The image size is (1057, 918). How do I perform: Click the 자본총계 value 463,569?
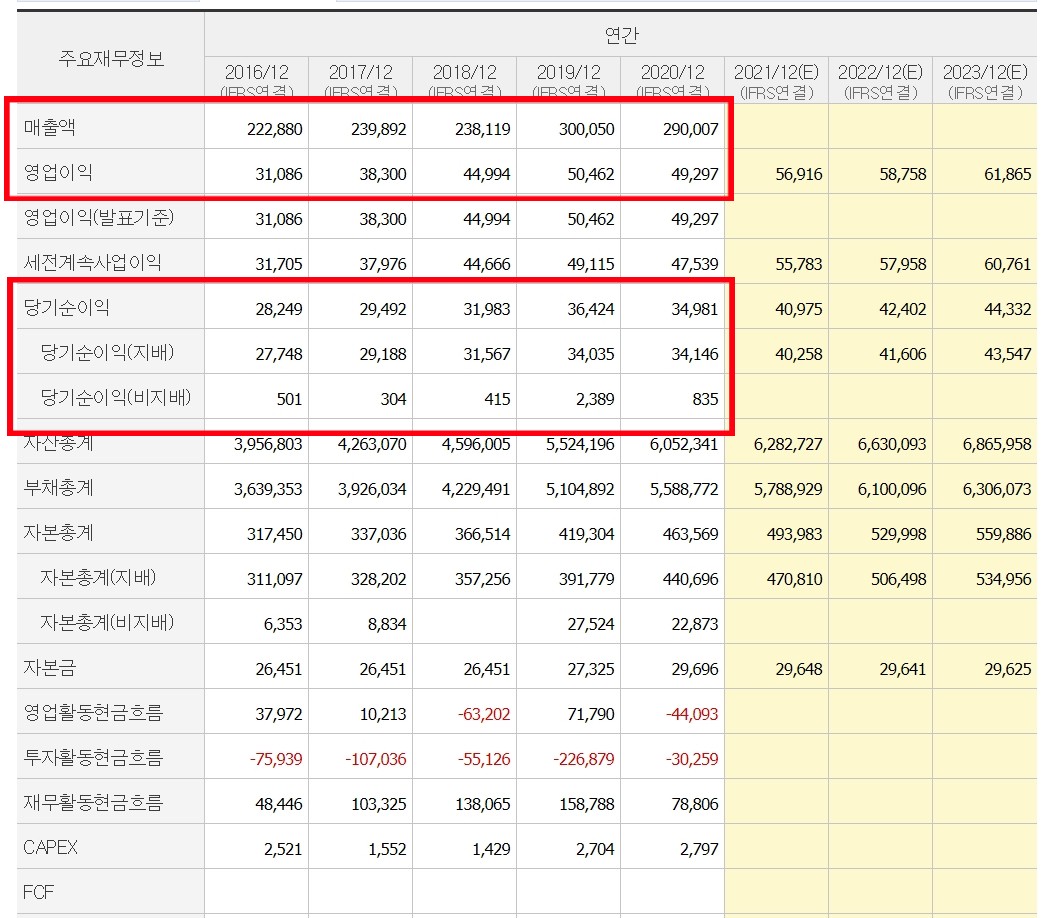pyautogui.click(x=690, y=534)
